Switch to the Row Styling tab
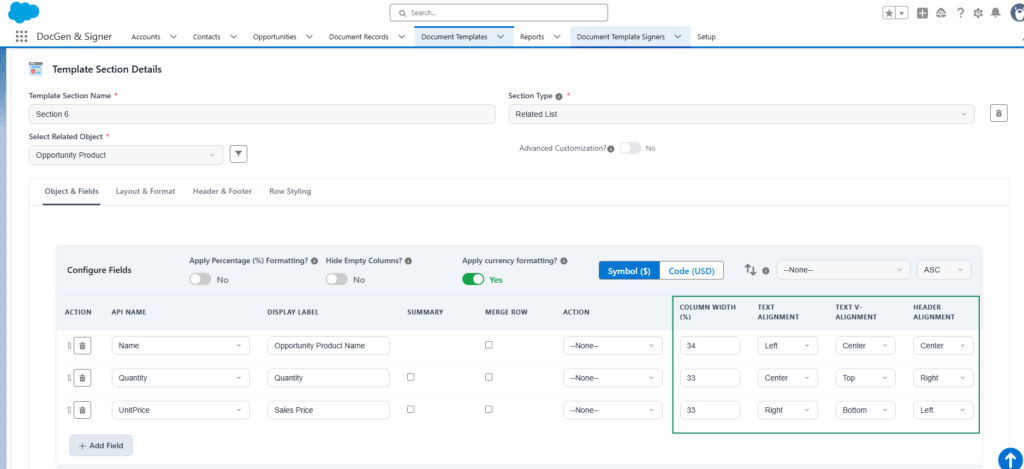The image size is (1024, 469). coord(290,191)
